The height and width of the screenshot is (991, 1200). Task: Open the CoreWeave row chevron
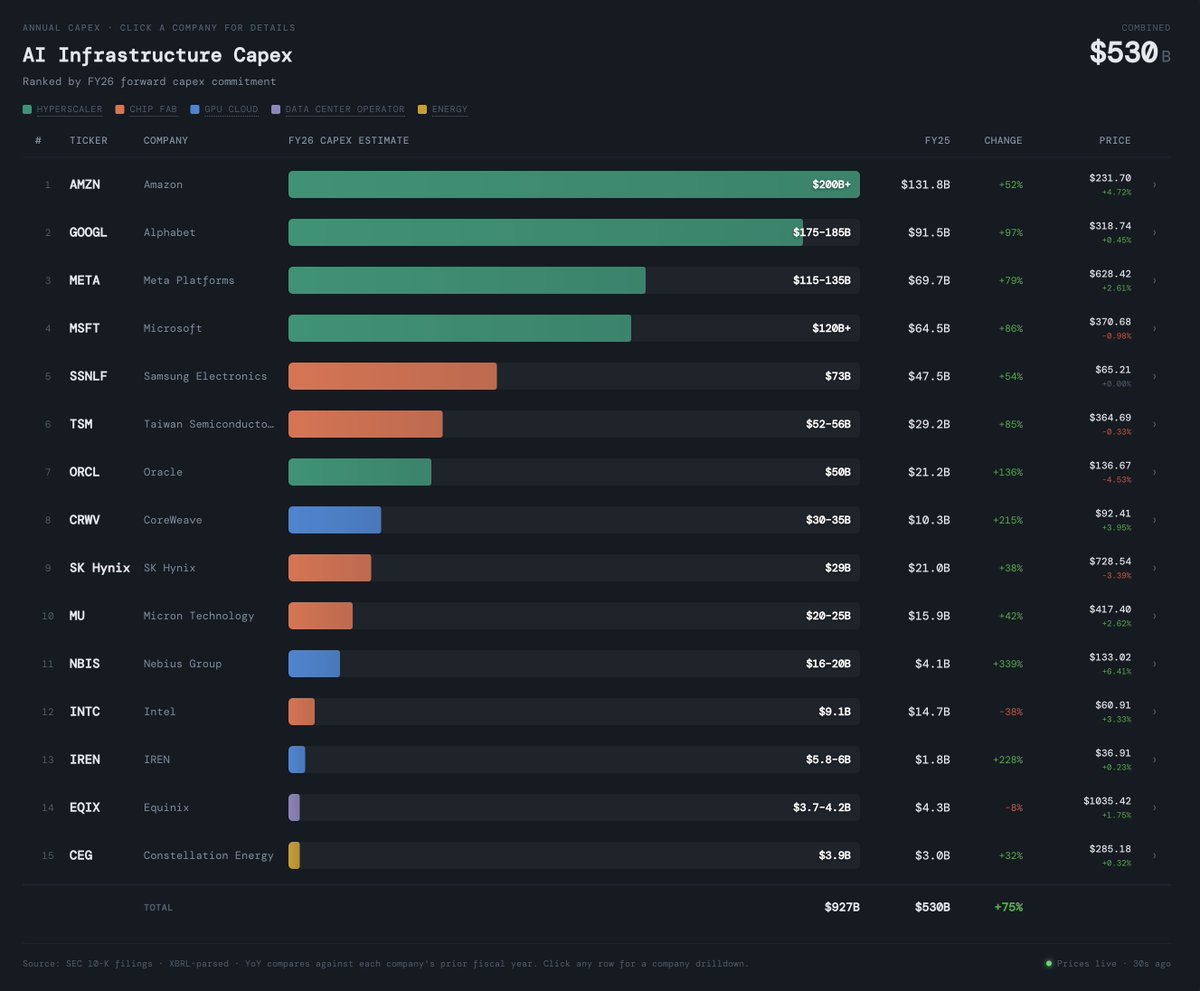click(1154, 520)
